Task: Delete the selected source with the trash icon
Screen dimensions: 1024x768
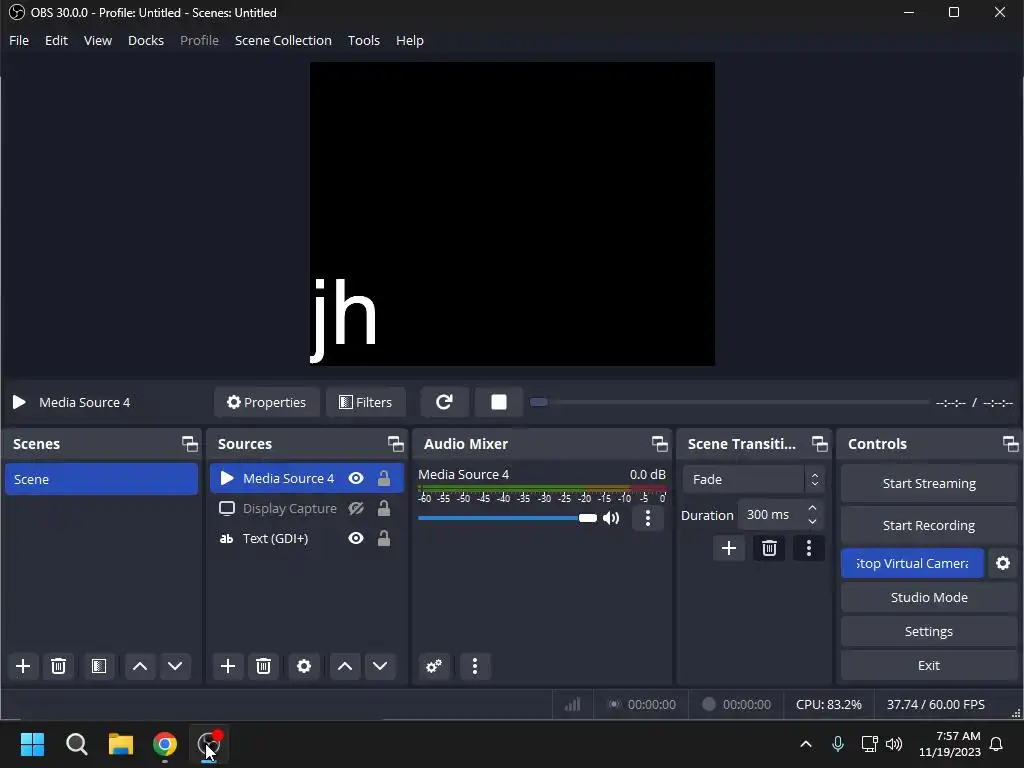Action: [263, 666]
